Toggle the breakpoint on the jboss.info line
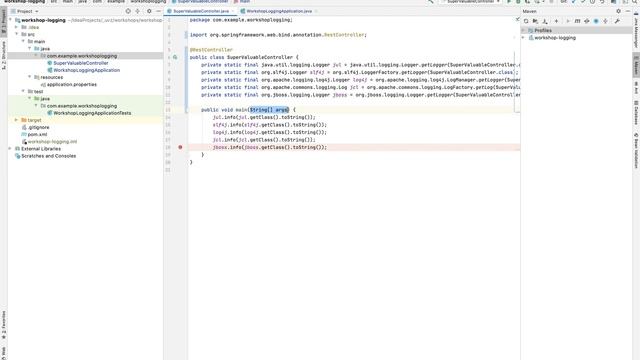Screen dimensions: 640x360 (180, 147)
